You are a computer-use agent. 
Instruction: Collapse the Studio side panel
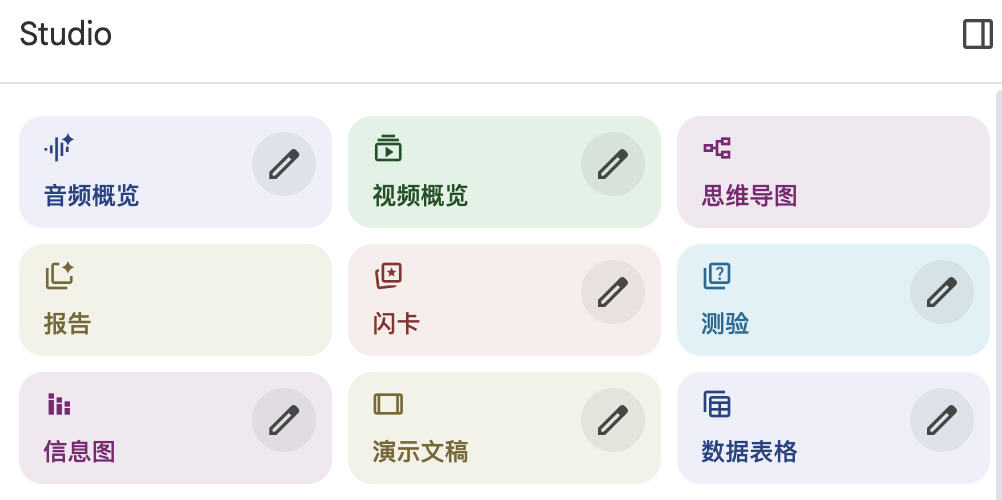(978, 34)
